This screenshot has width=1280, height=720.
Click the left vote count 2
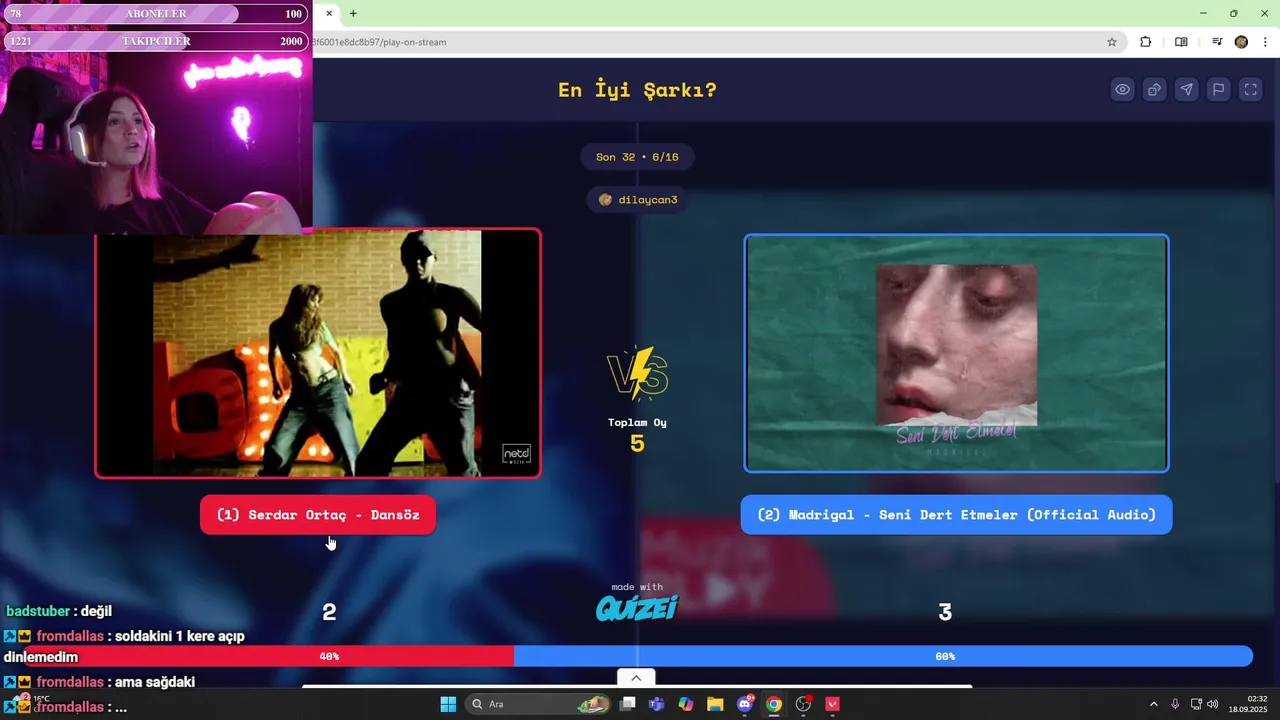tap(329, 613)
